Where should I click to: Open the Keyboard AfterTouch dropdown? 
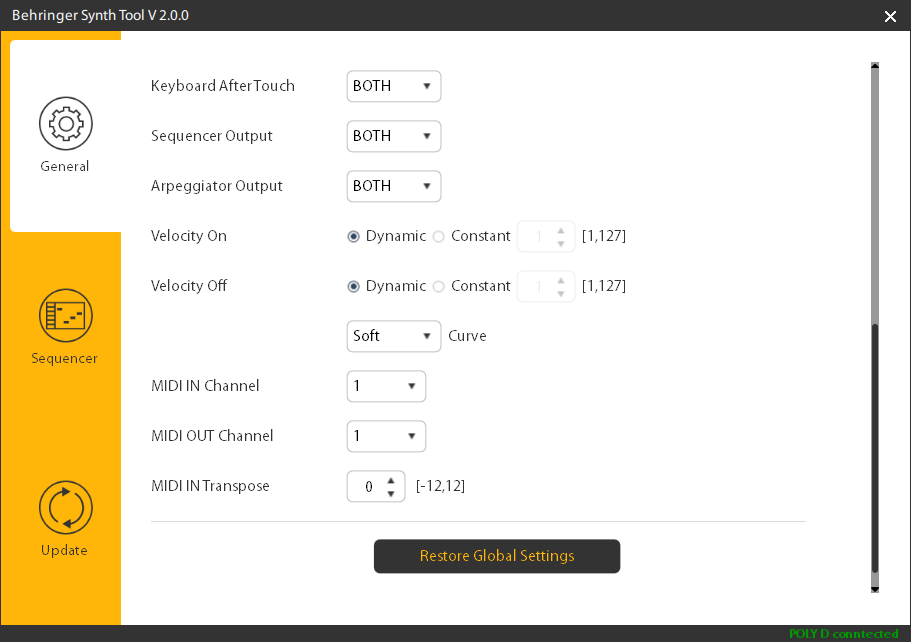tap(394, 86)
